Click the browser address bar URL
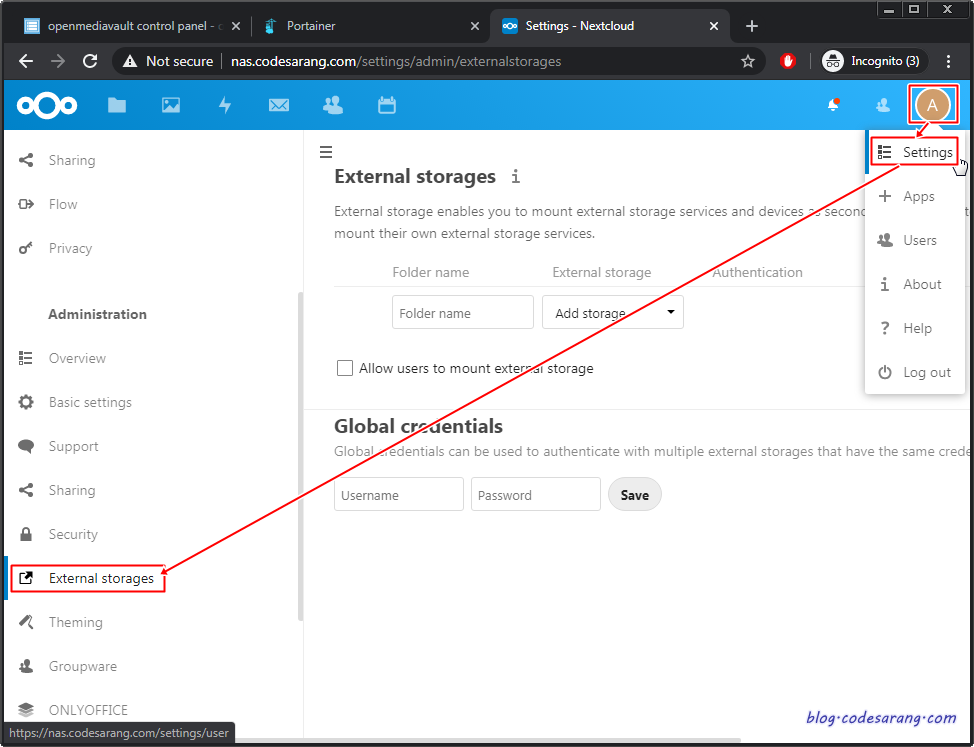Image resolution: width=974 pixels, height=747 pixels. (396, 61)
